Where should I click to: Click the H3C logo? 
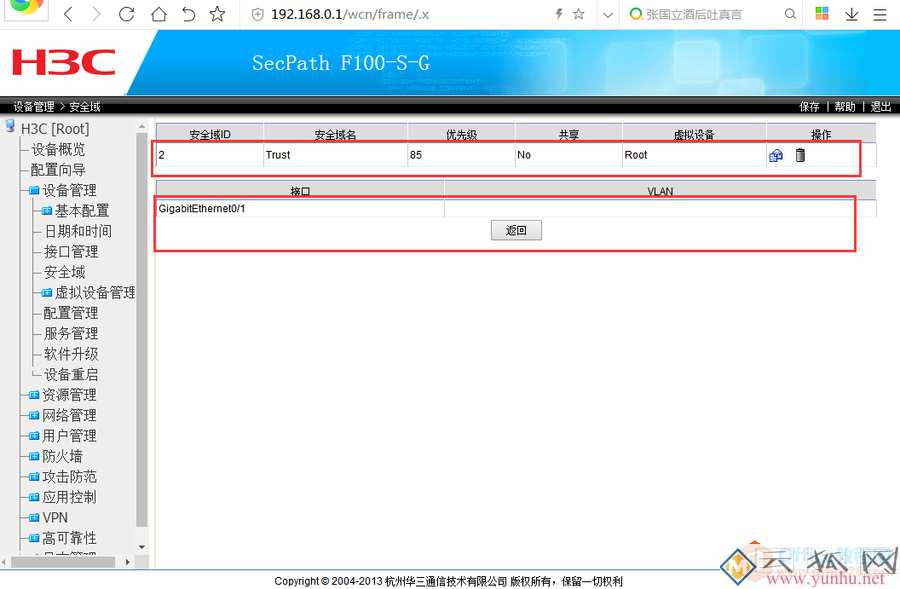[62, 62]
